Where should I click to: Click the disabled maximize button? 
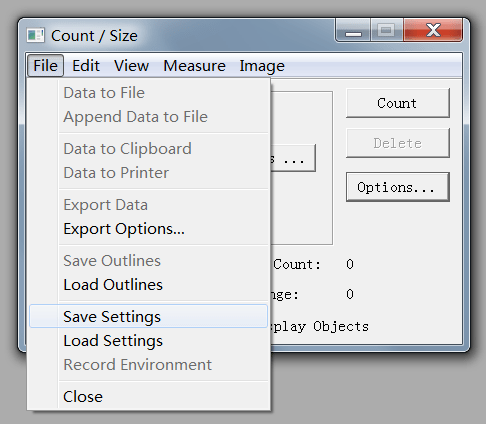tap(386, 30)
